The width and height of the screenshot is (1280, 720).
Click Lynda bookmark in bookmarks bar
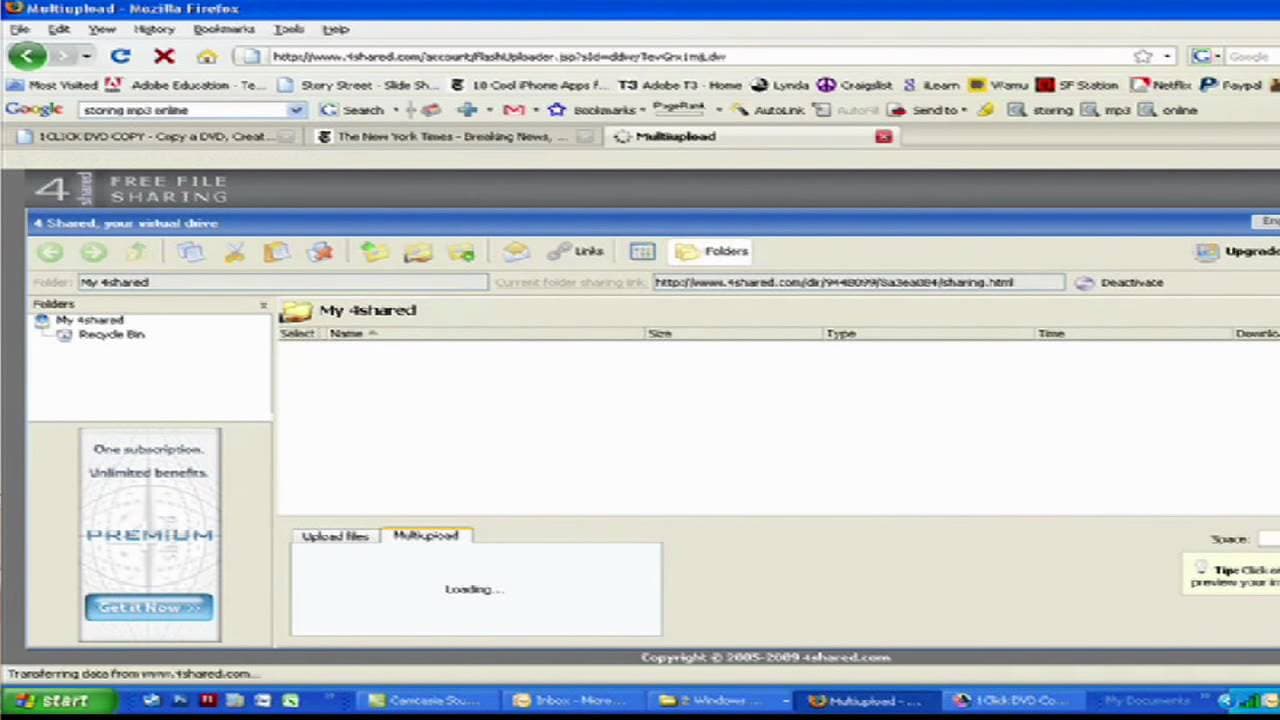pos(780,86)
